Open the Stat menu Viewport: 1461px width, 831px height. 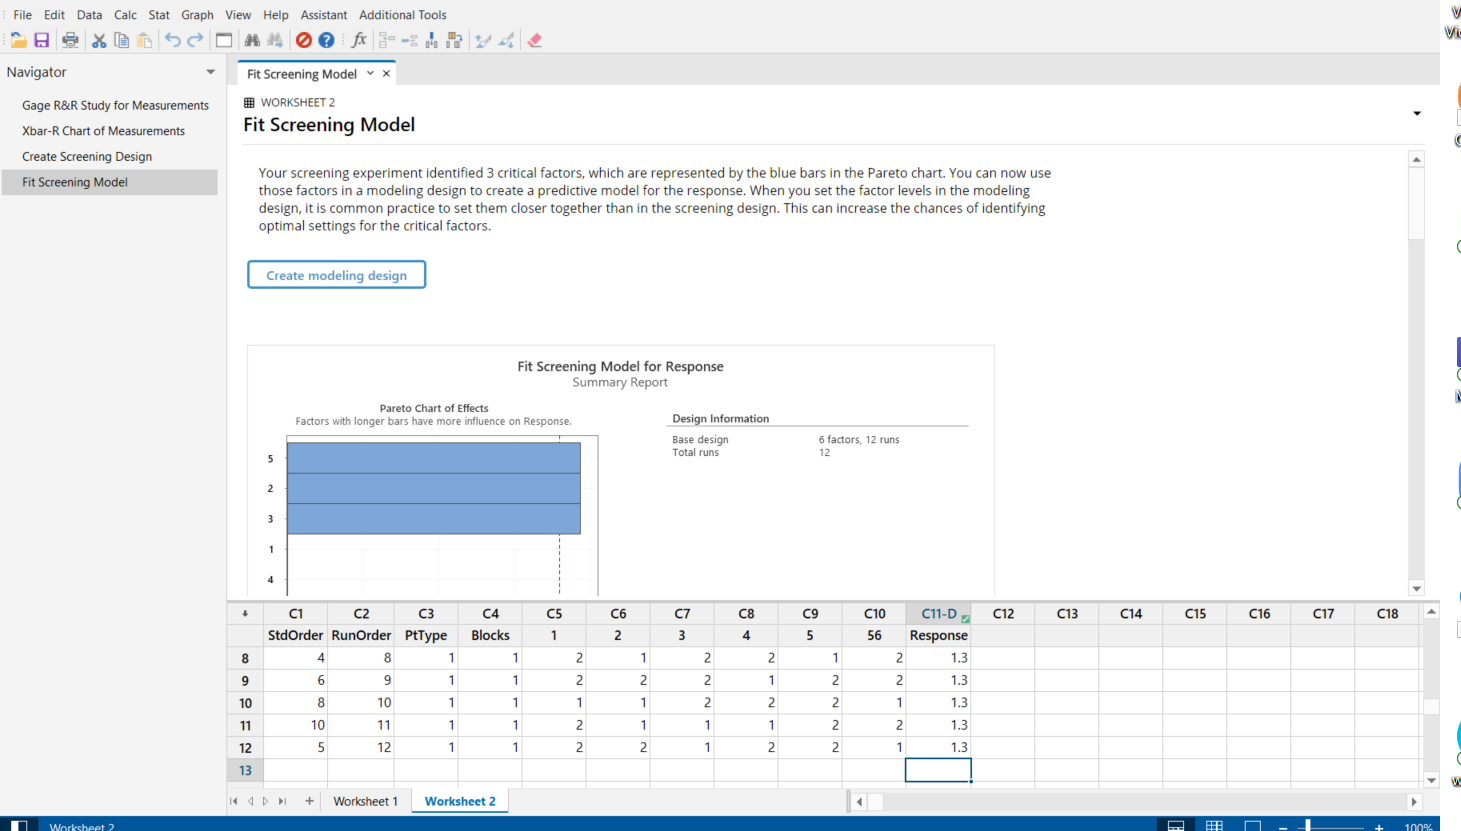[x=158, y=14]
